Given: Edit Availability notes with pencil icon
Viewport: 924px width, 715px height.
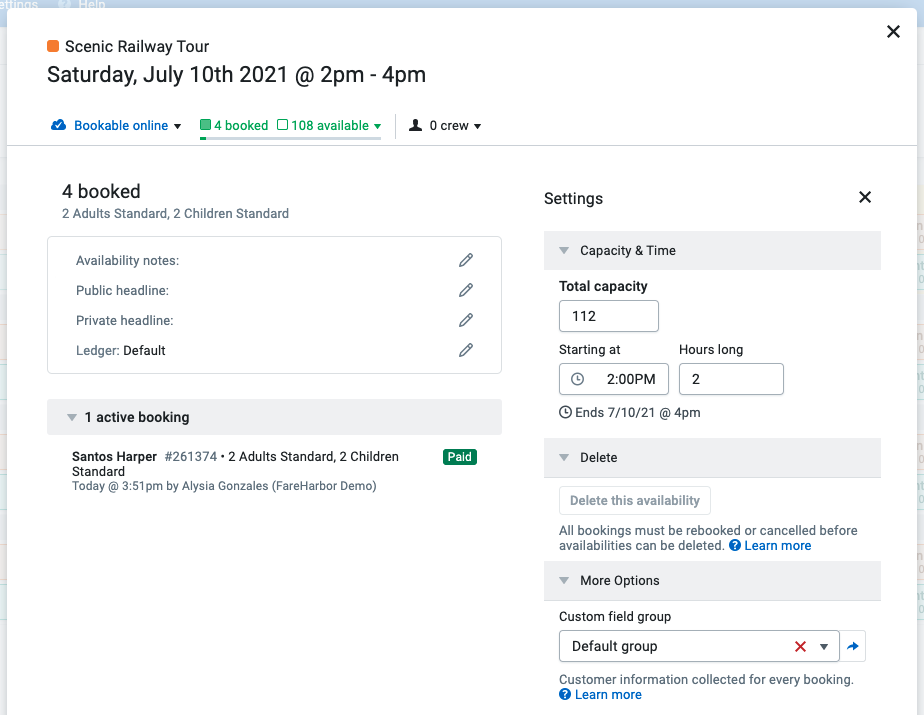Looking at the screenshot, I should tap(466, 260).
